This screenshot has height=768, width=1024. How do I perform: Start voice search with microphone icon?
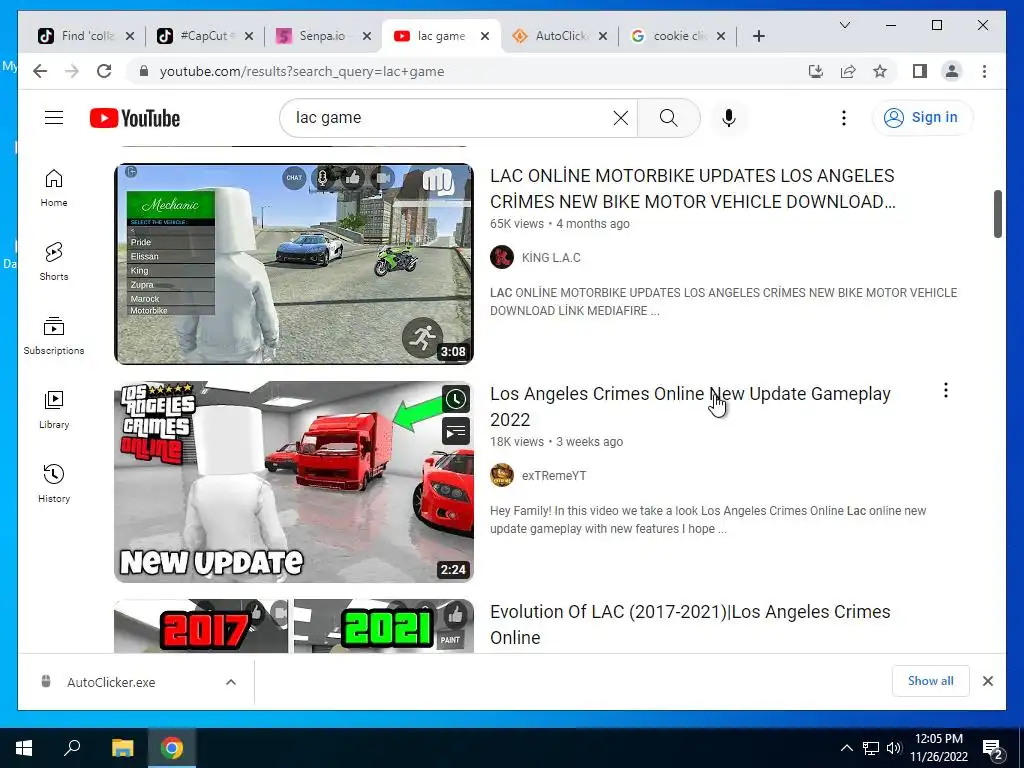(x=729, y=118)
